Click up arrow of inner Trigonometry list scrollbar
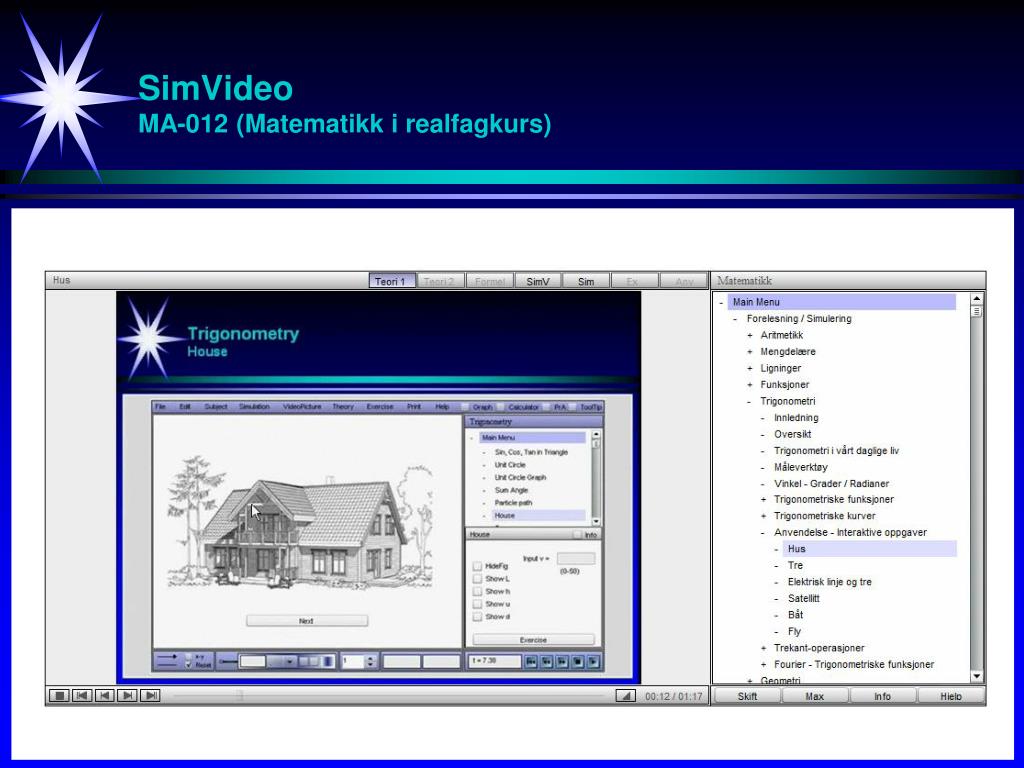Viewport: 1024px width, 768px height. coord(596,434)
